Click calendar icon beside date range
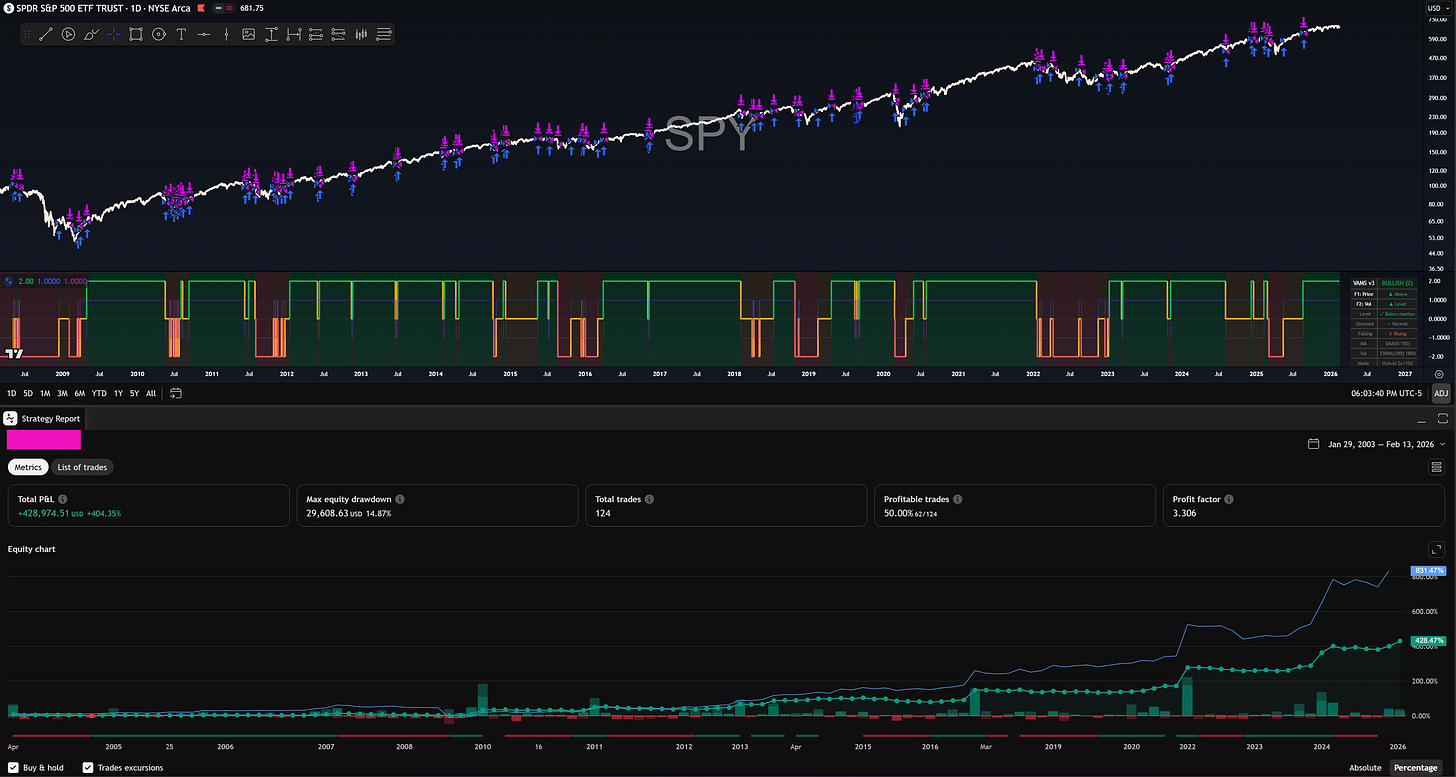1456x777 pixels. click(1314, 444)
